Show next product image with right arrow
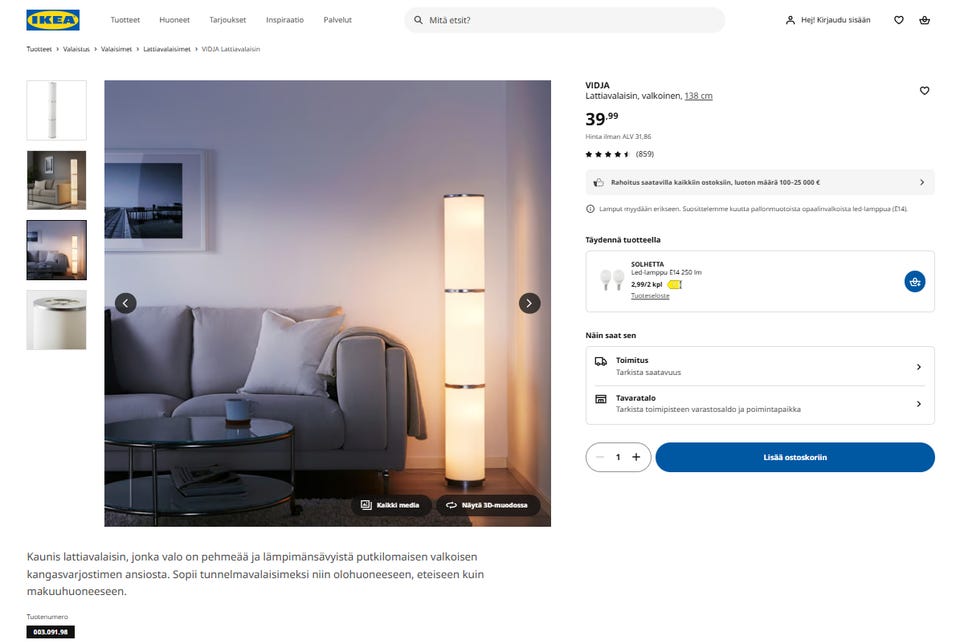Viewport: 960px width, 644px height. (x=530, y=303)
